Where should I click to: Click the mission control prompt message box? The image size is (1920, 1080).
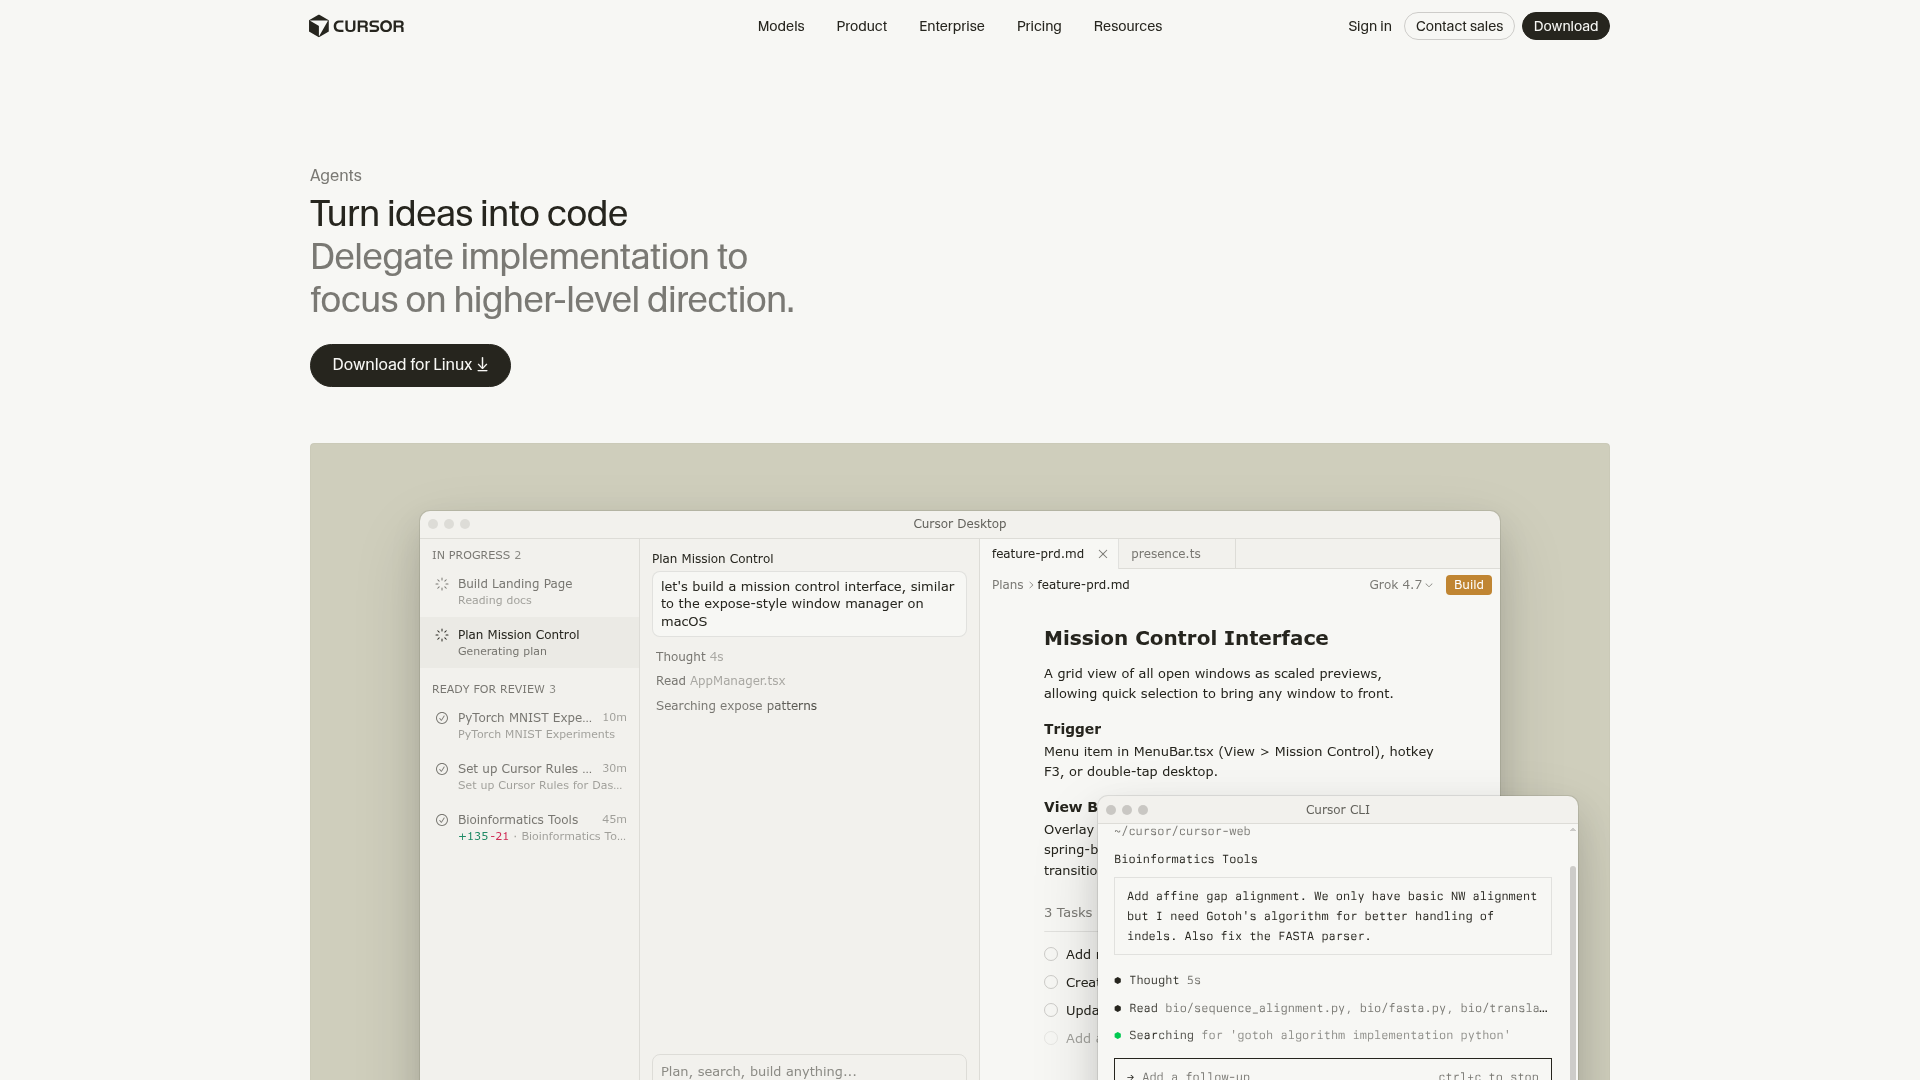(x=809, y=604)
